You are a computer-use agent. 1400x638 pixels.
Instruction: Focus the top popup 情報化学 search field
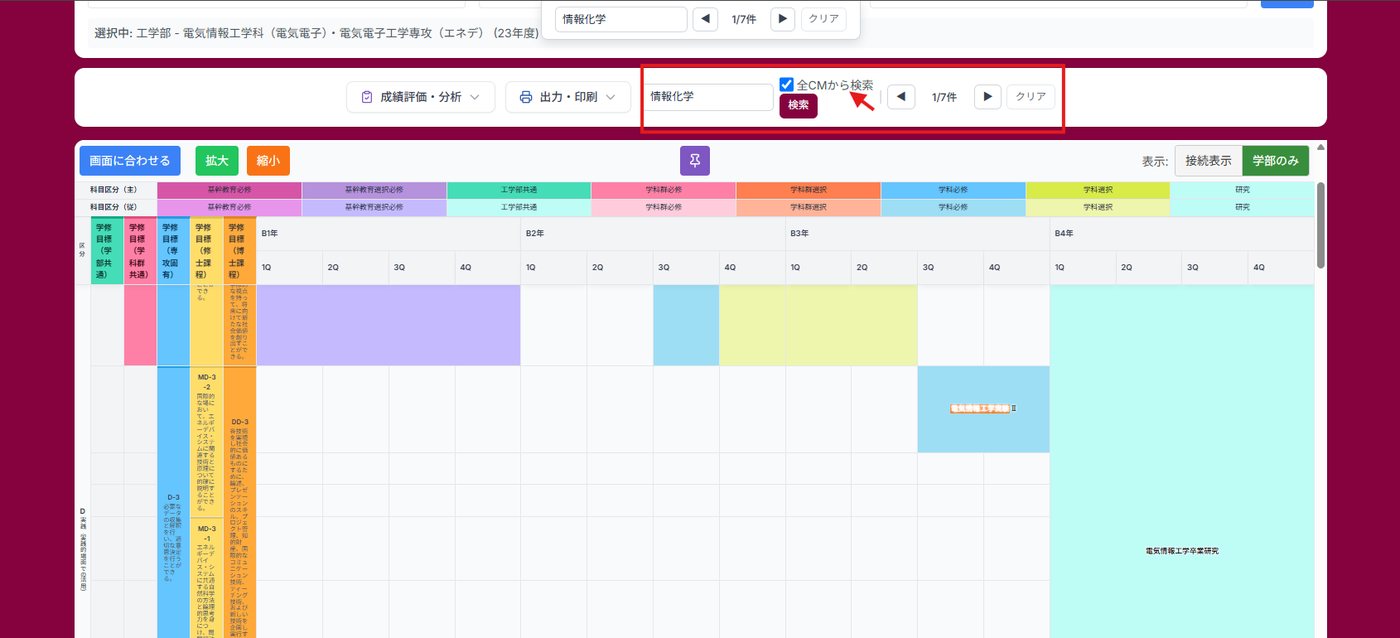tap(621, 19)
